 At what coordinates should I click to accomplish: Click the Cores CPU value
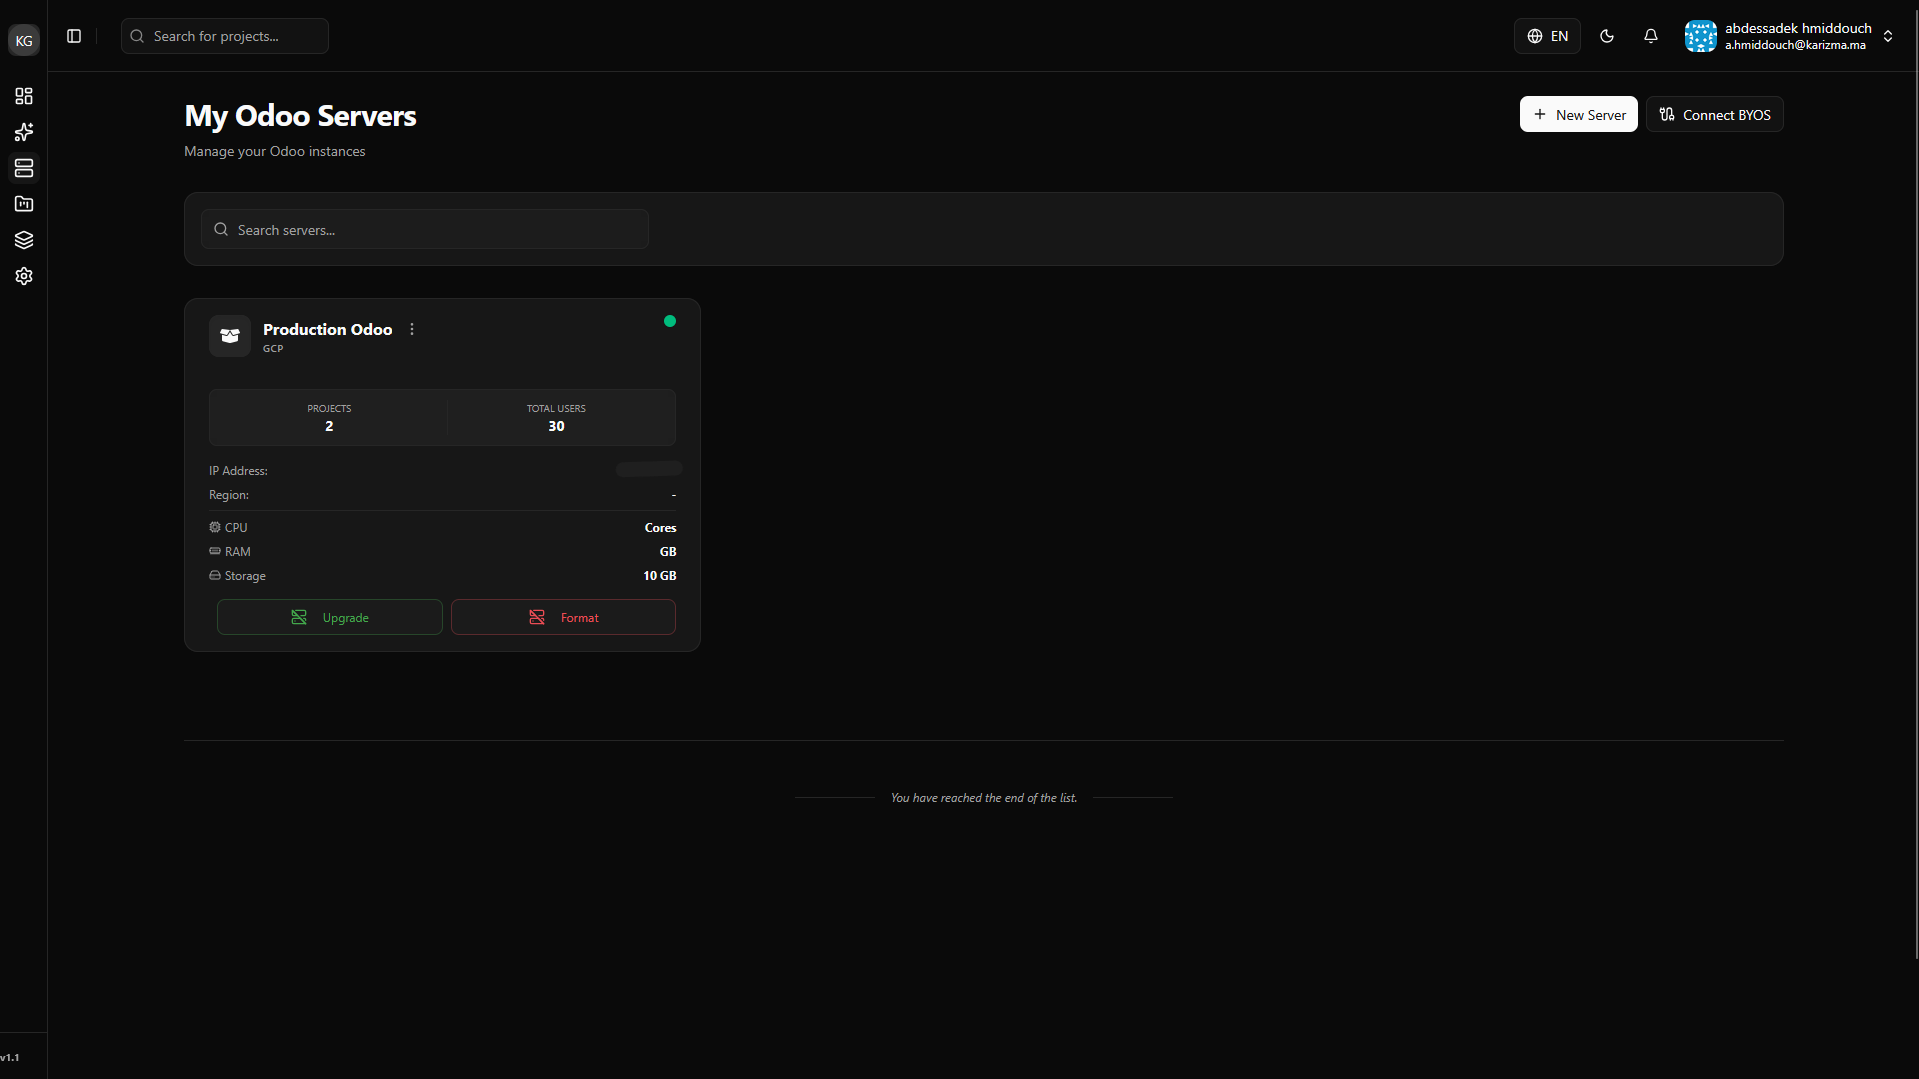(660, 528)
